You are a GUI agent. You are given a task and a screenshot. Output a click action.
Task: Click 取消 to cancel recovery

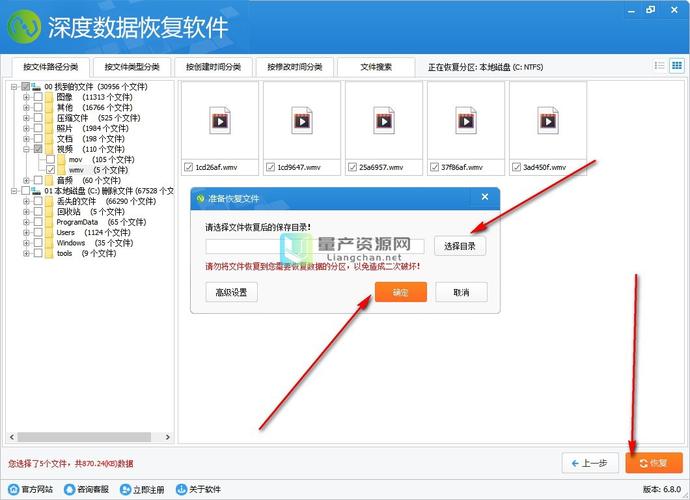462,292
